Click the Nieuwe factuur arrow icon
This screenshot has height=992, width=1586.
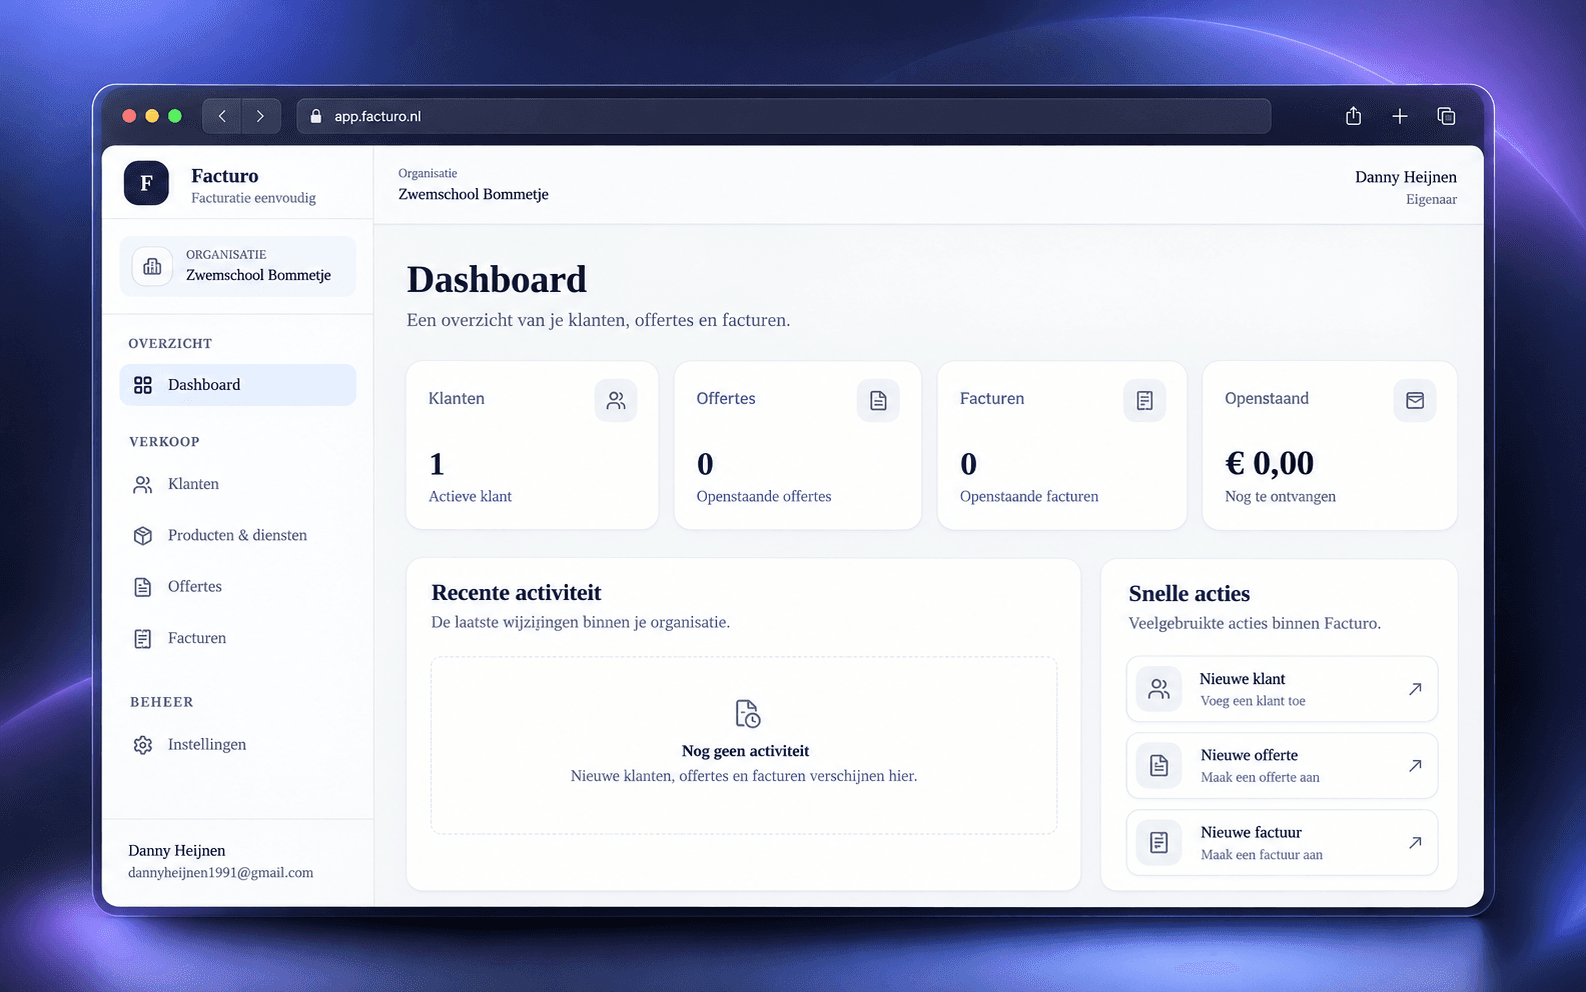(1415, 843)
